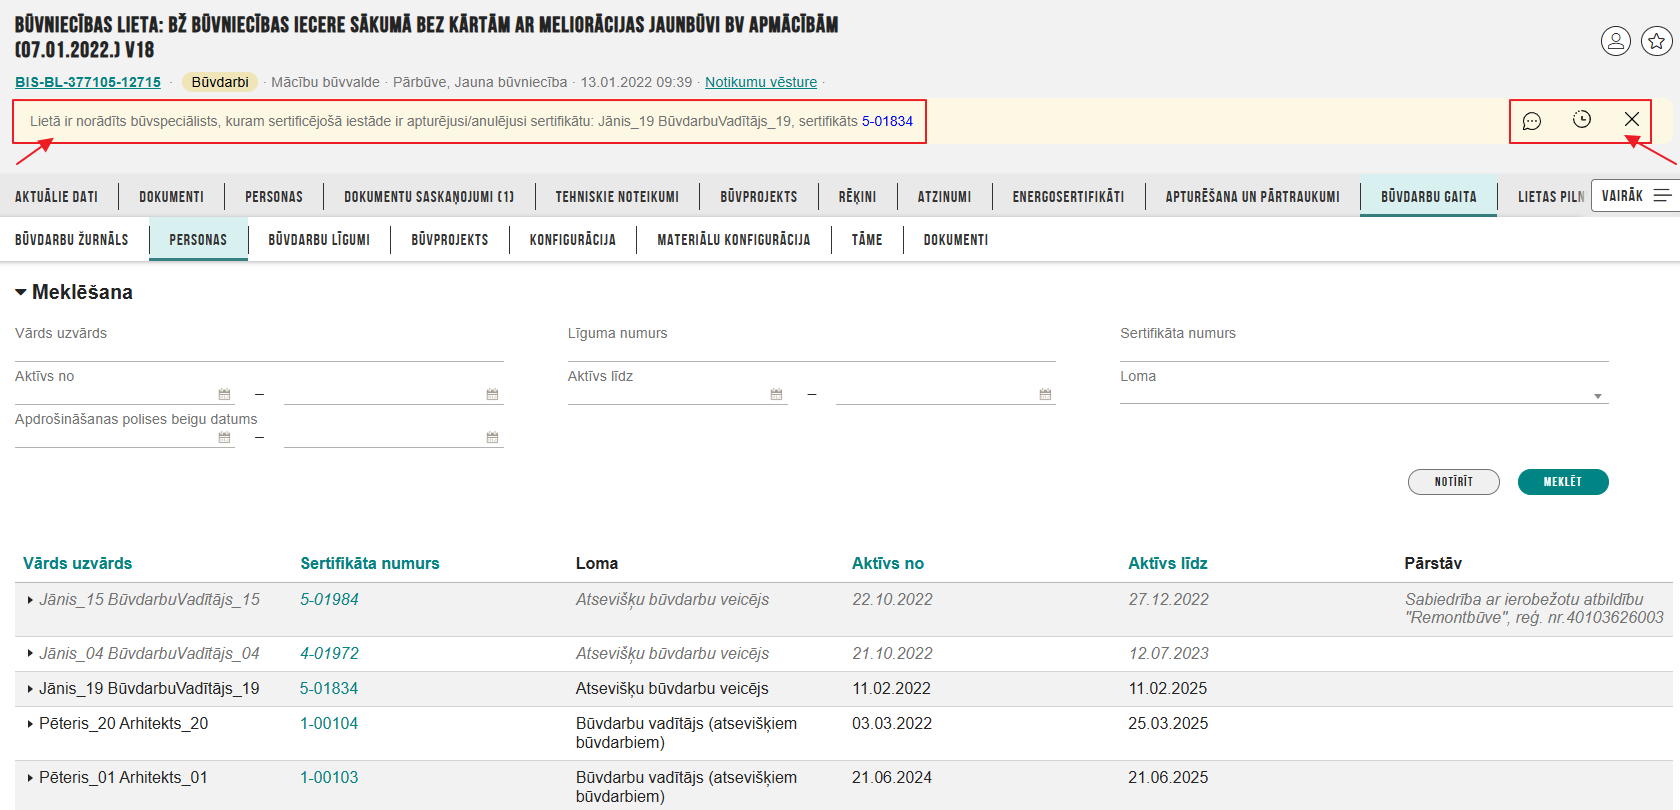The width and height of the screenshot is (1680, 810).
Task: Sort table by Aktīvs līdz column
Action: pos(1168,564)
